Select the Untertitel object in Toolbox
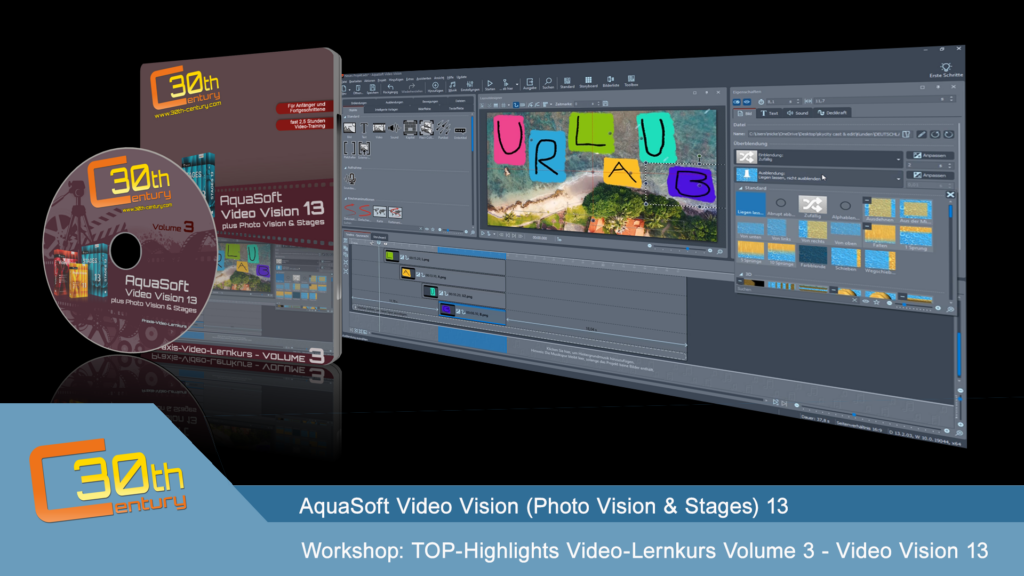 pos(460,130)
